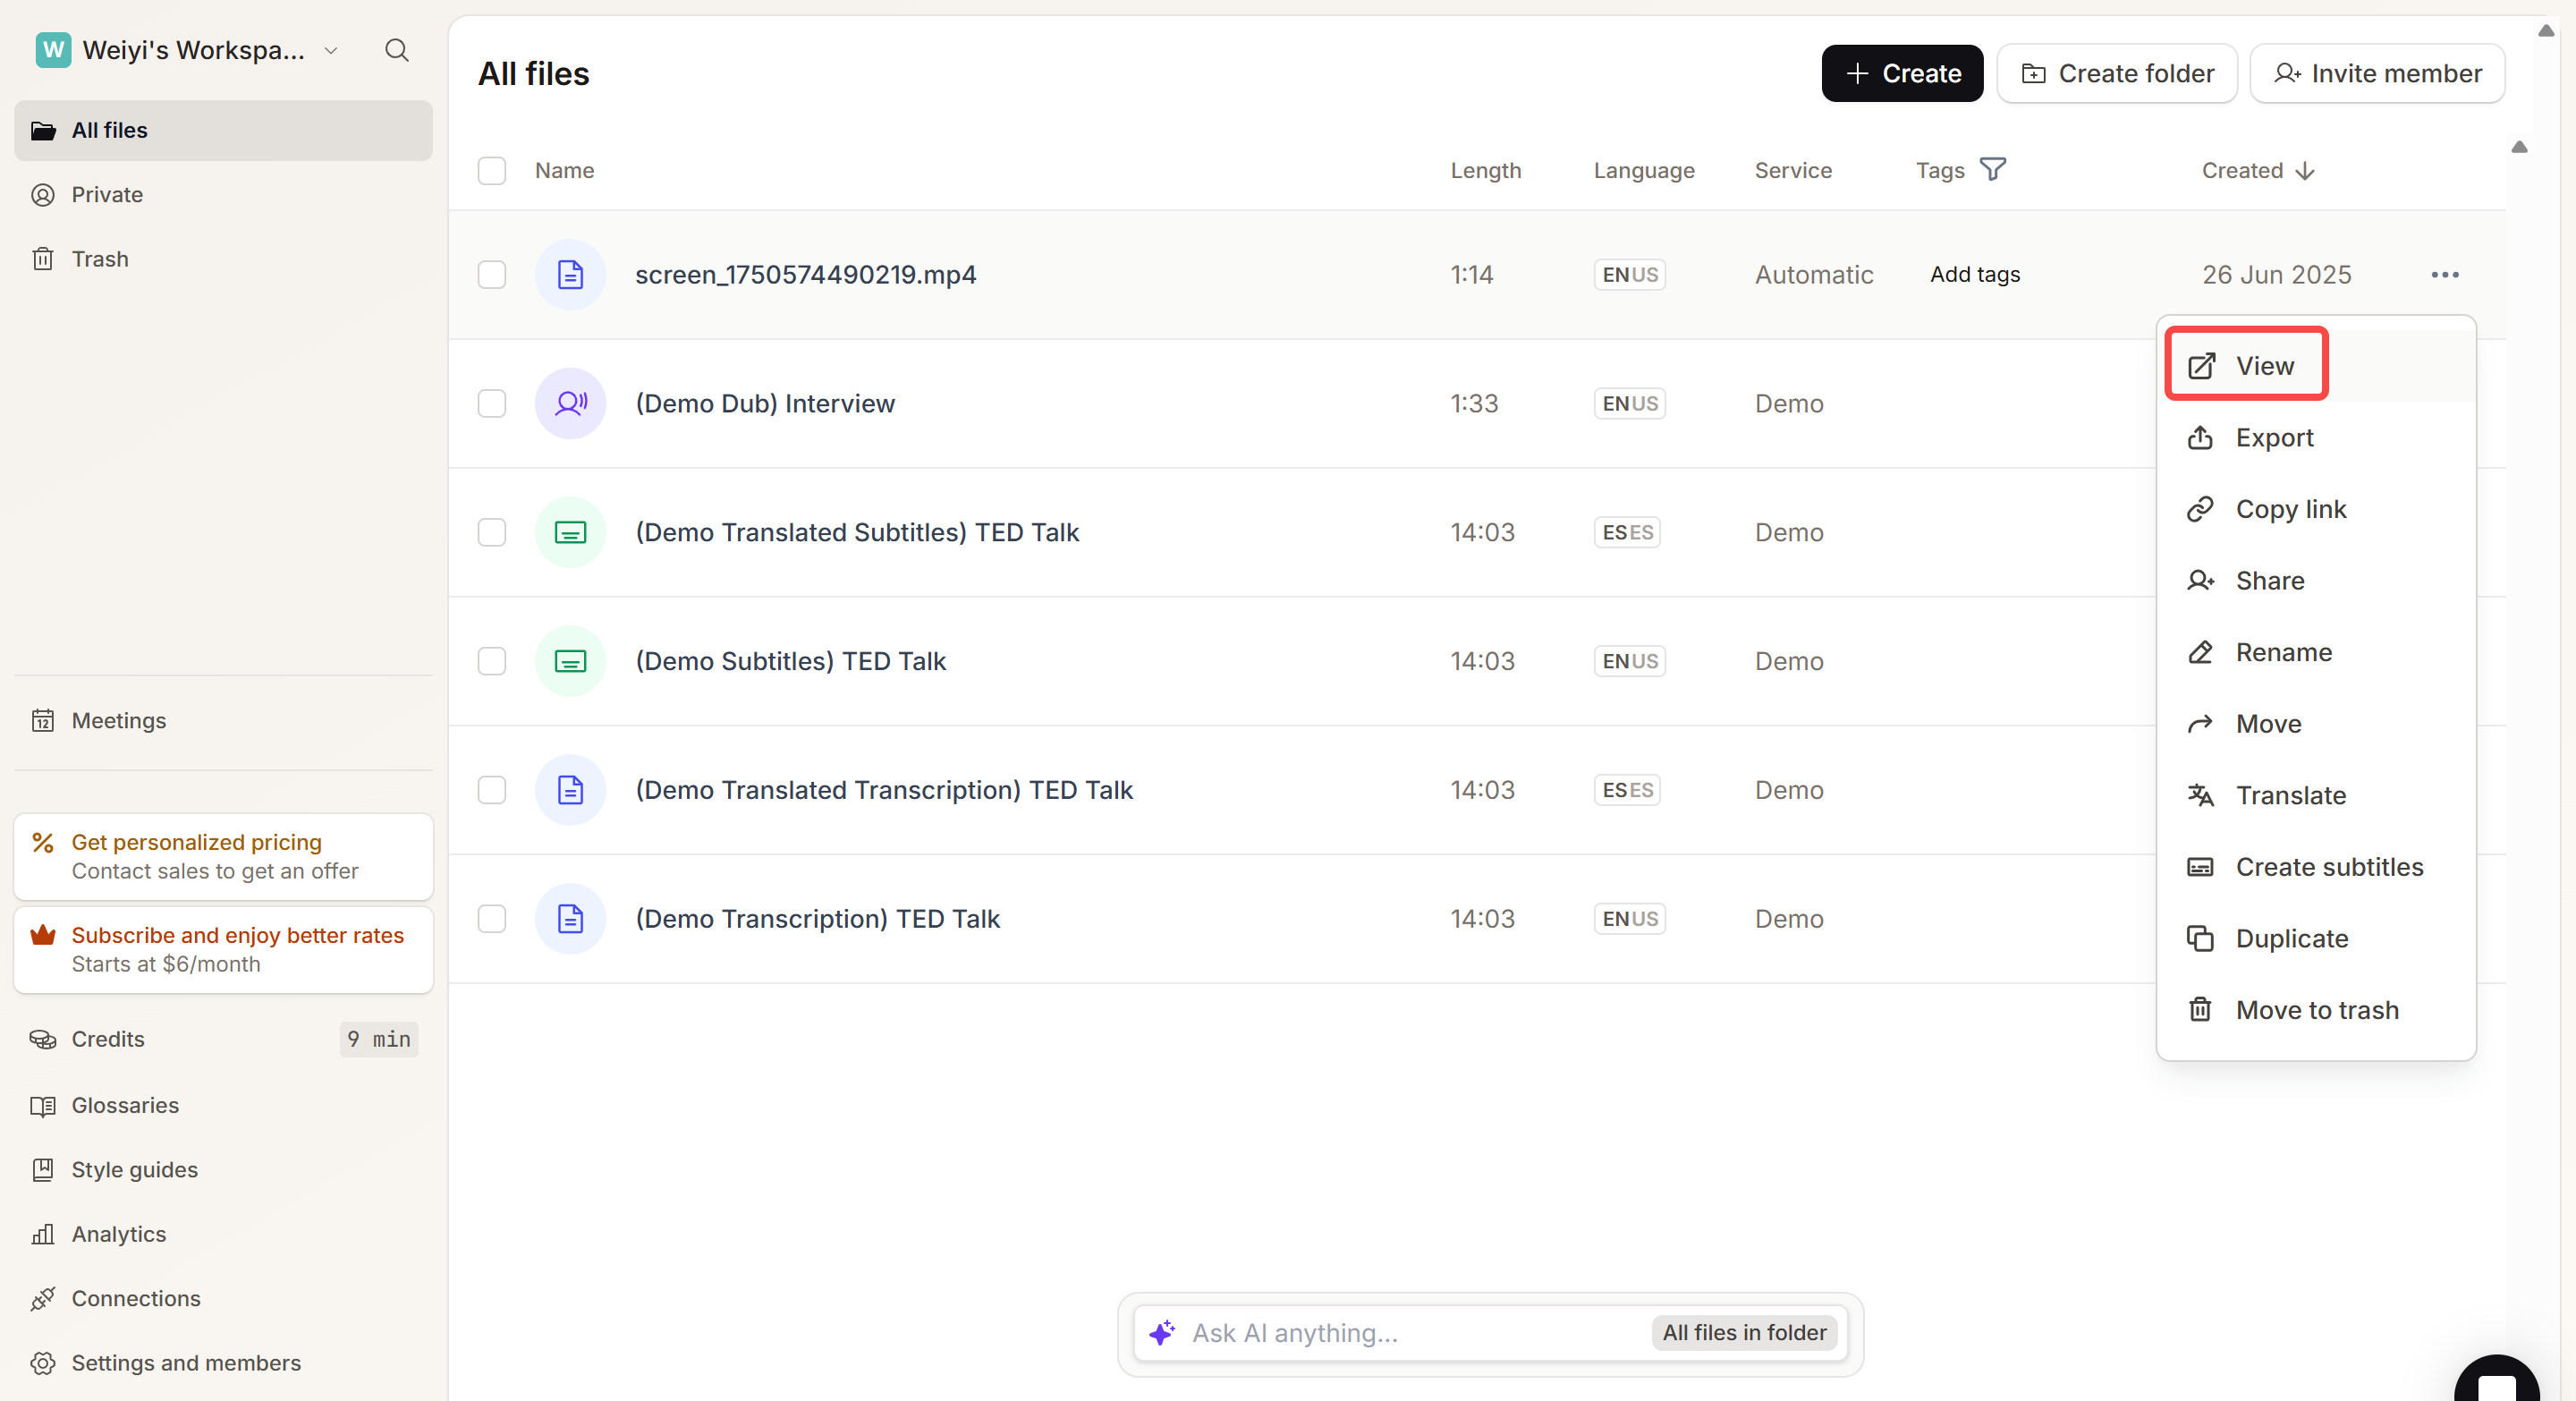The width and height of the screenshot is (2576, 1401).
Task: Click Invite member button
Action: (x=2376, y=73)
